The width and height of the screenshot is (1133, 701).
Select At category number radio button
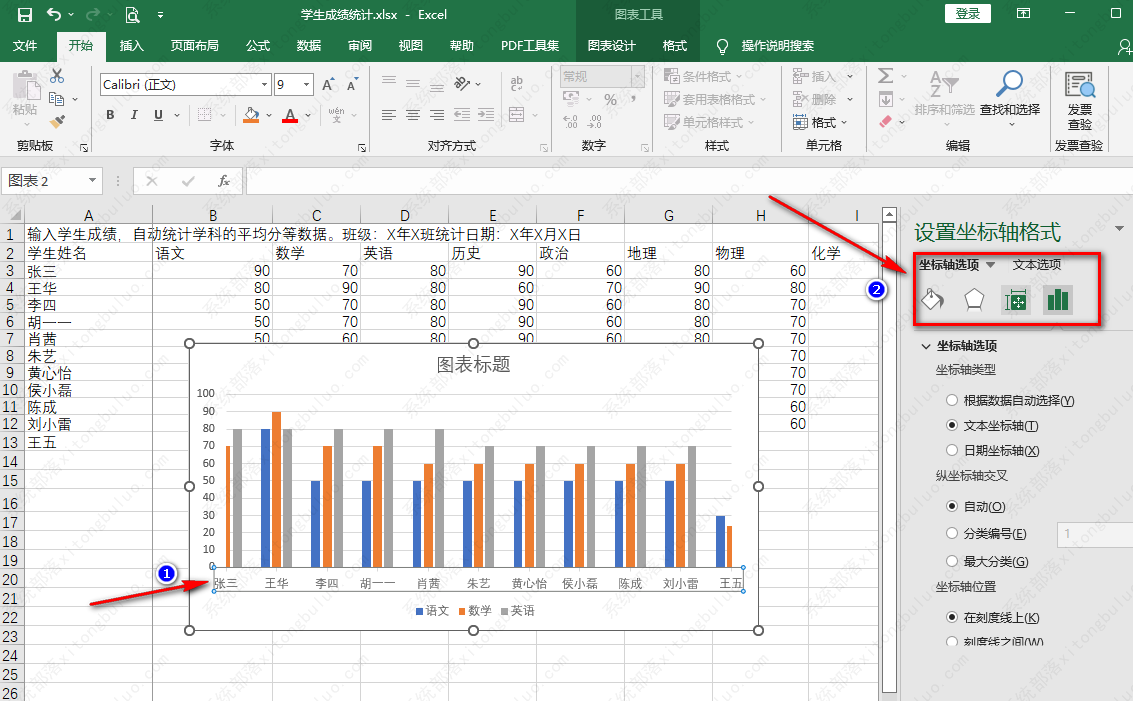tap(952, 533)
